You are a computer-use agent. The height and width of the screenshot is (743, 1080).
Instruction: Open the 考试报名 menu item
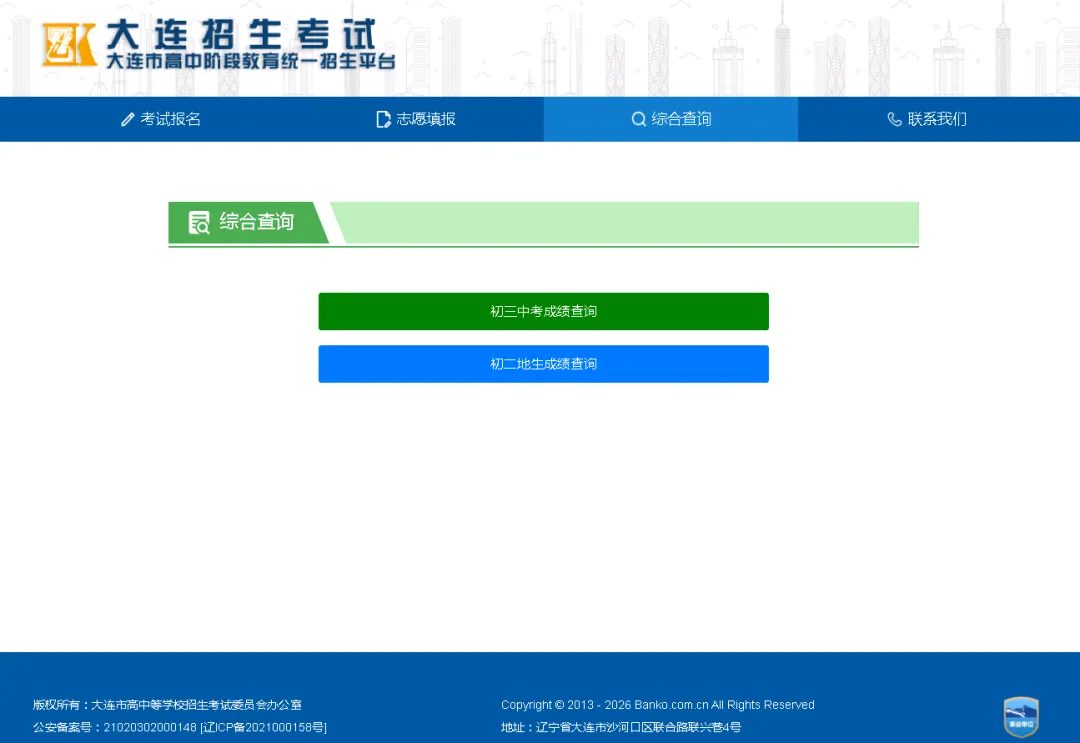(x=160, y=119)
